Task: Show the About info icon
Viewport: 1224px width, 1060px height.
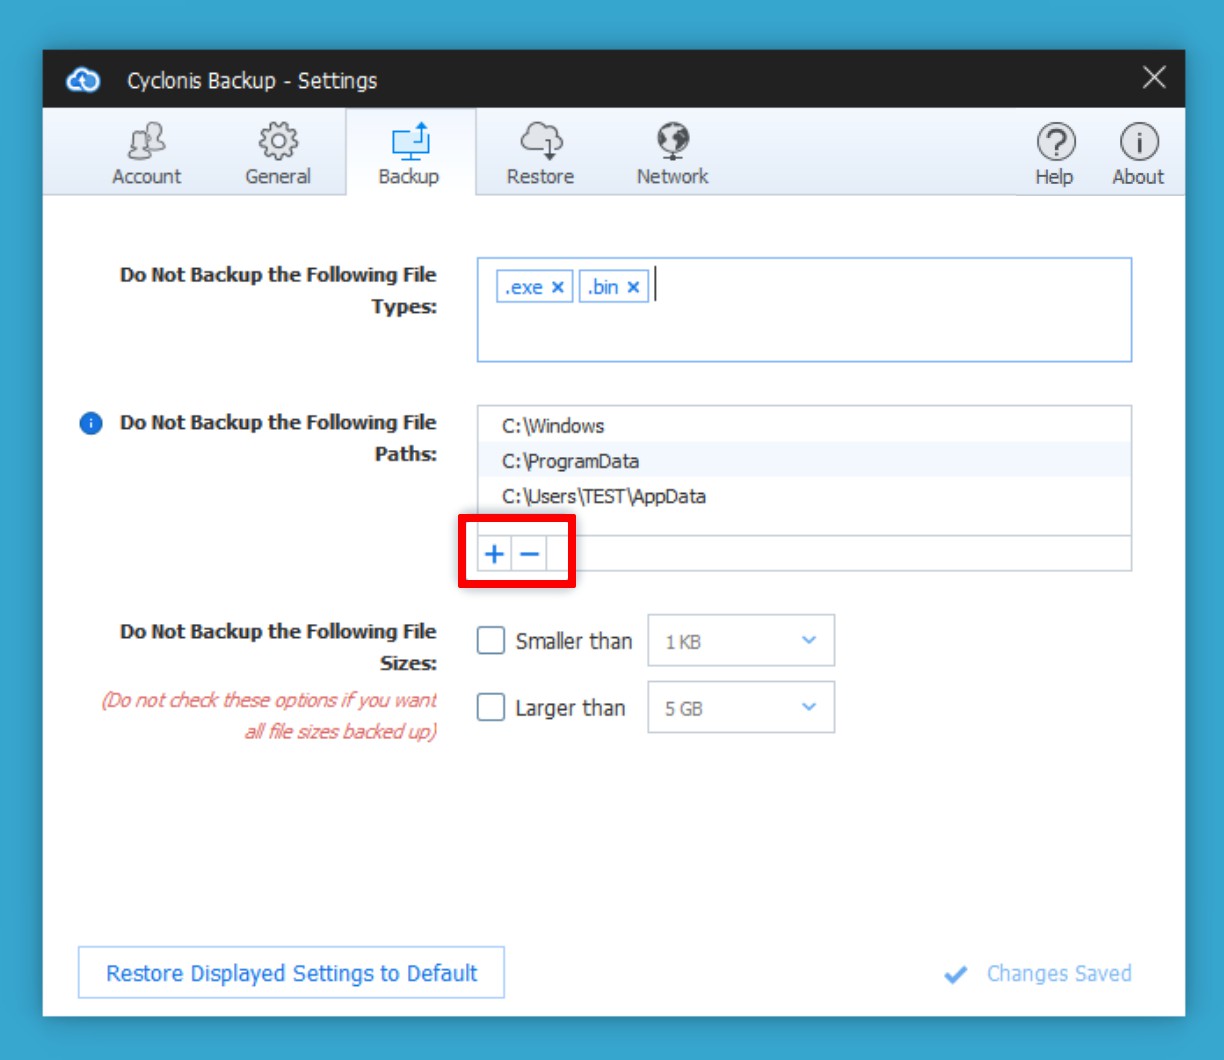Action: point(1138,154)
